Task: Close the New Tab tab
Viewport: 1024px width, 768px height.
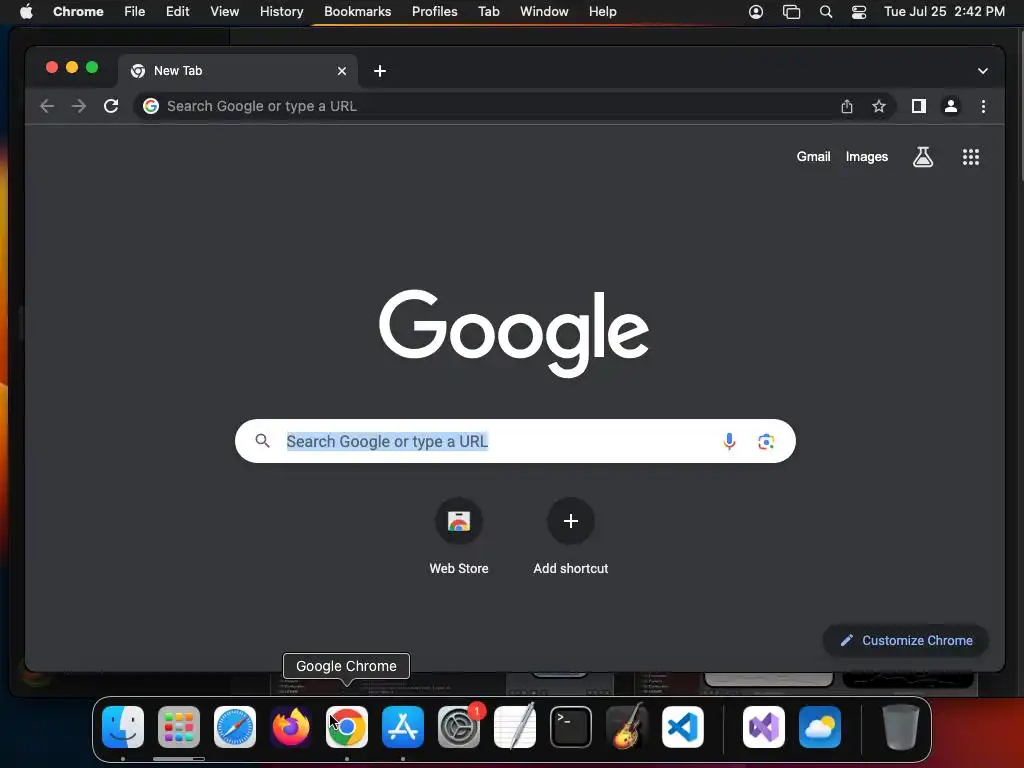Action: 342,71
